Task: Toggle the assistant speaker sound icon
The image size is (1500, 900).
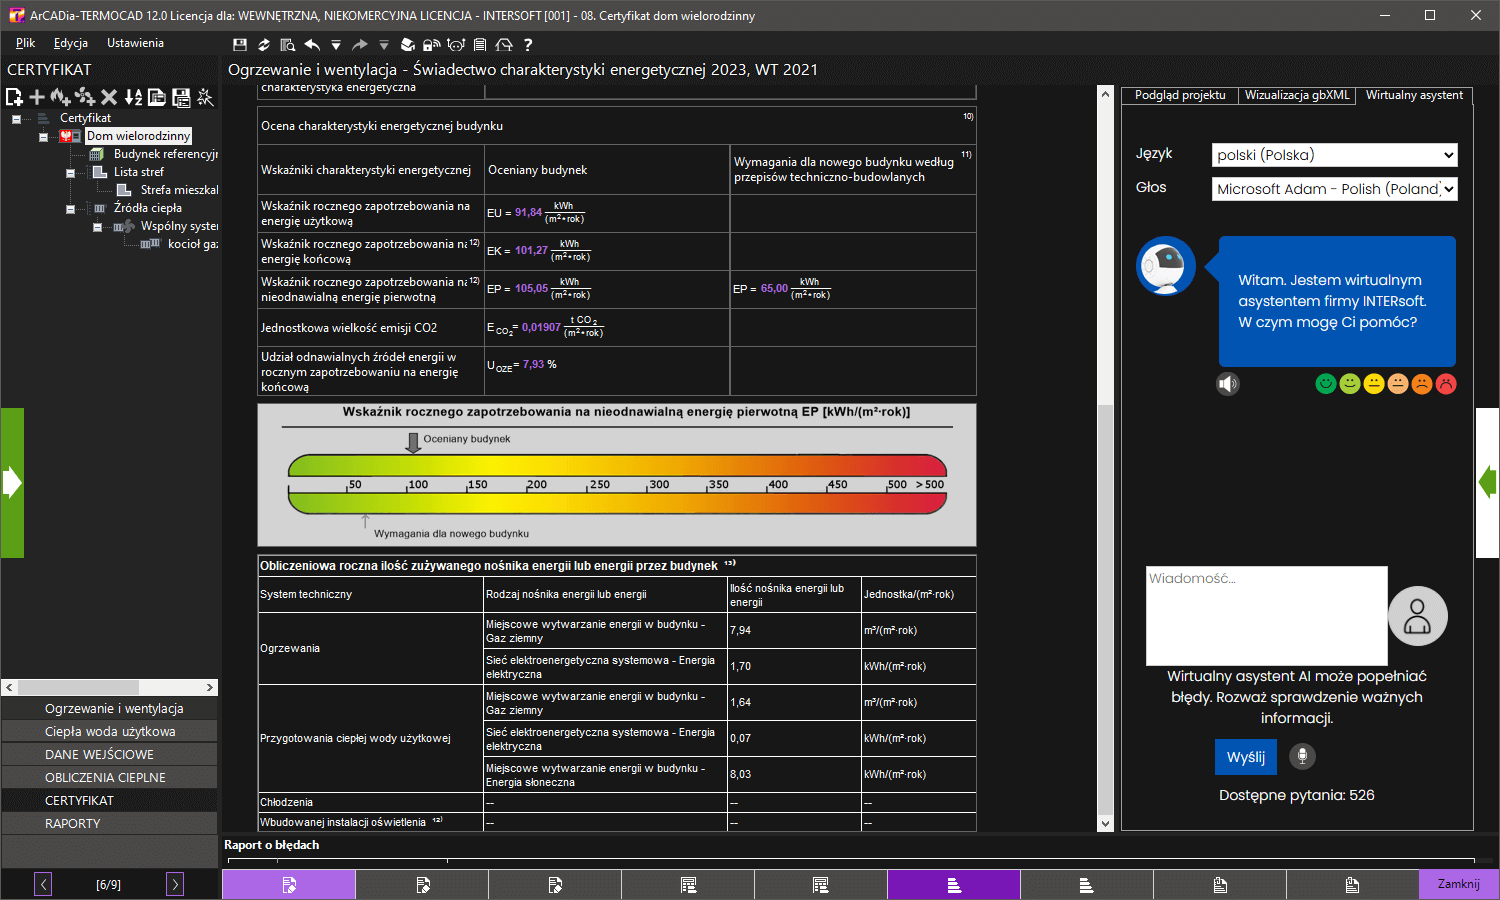Action: pos(1228,384)
